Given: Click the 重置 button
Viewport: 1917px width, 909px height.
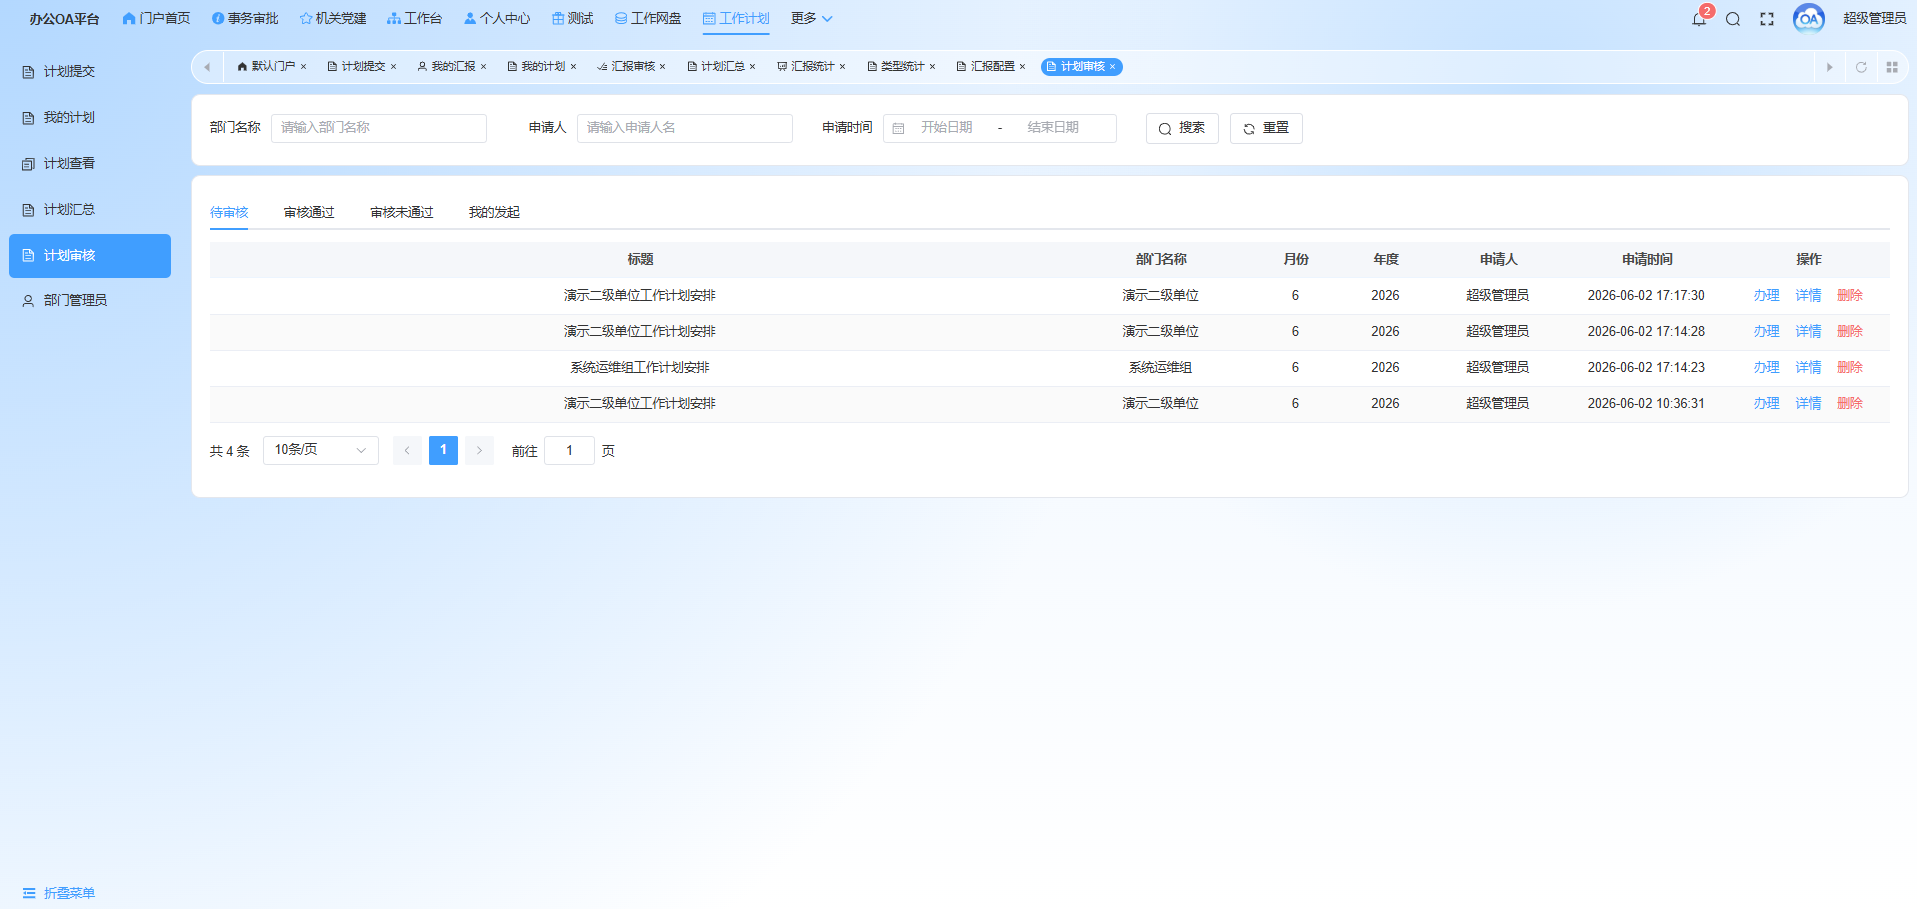Looking at the screenshot, I should tap(1266, 128).
